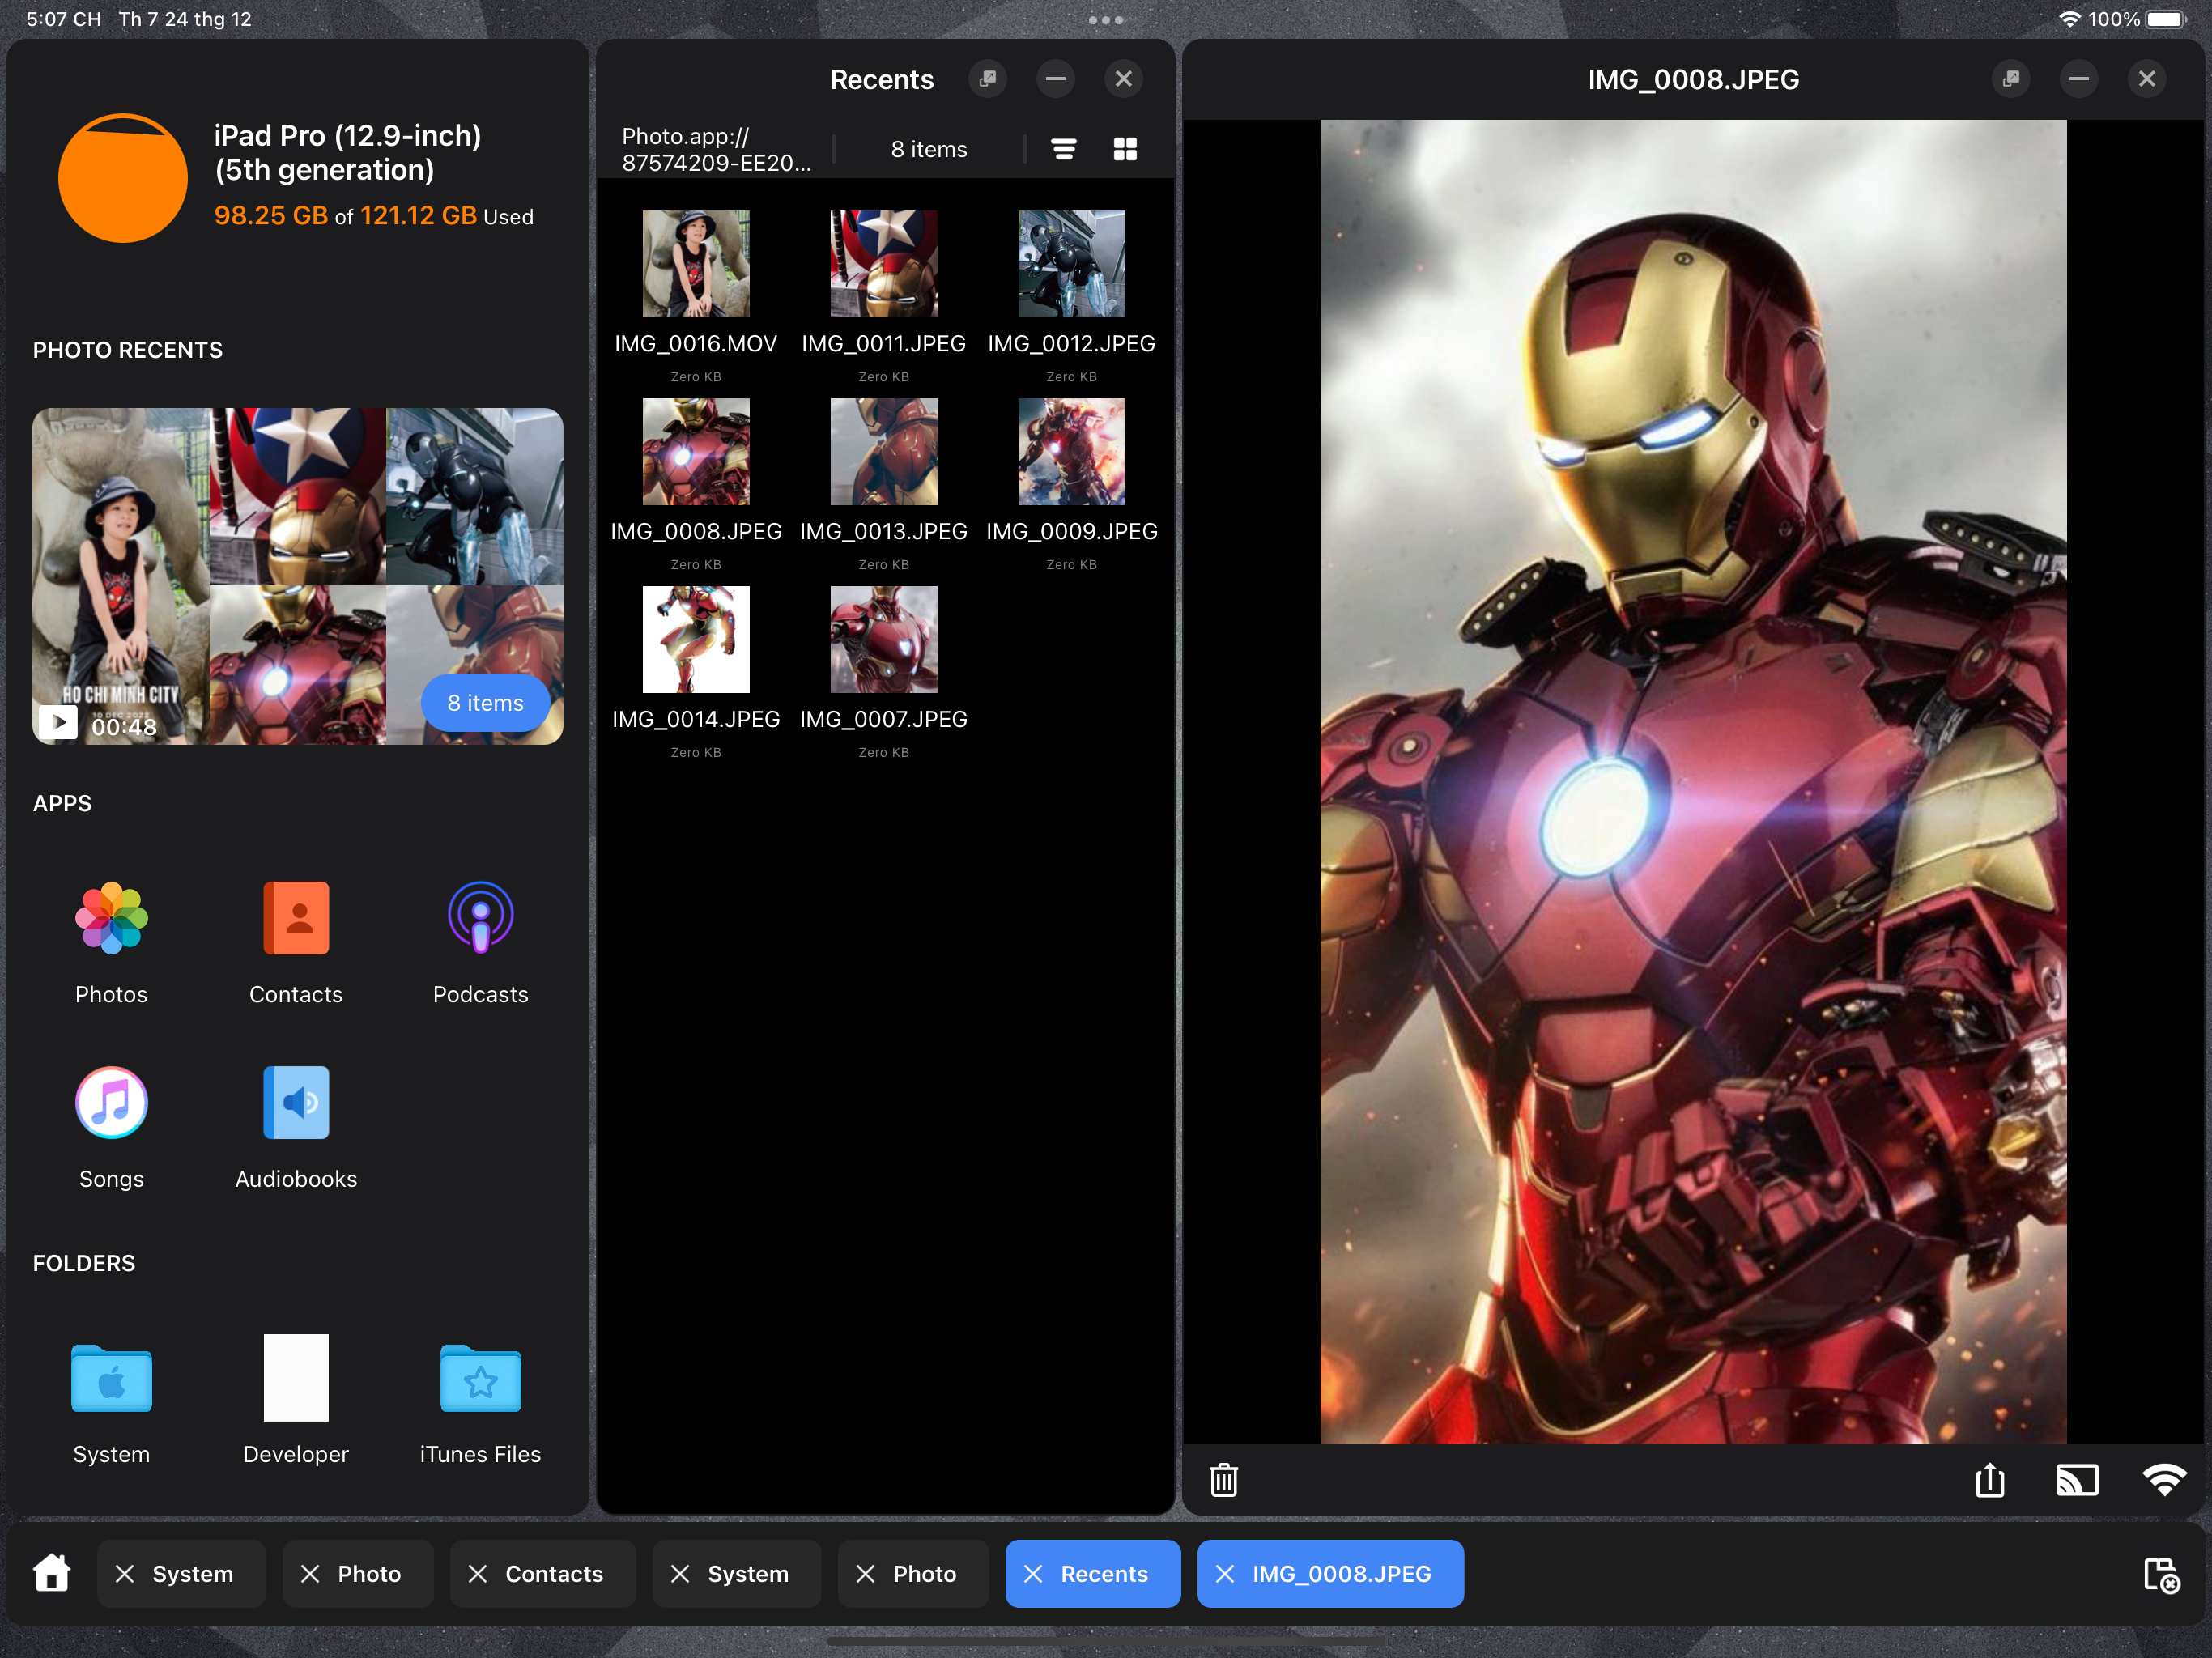Viewport: 2212px width, 1658px height.
Task: Select the Captain America shield photo in collage
Action: (x=297, y=496)
